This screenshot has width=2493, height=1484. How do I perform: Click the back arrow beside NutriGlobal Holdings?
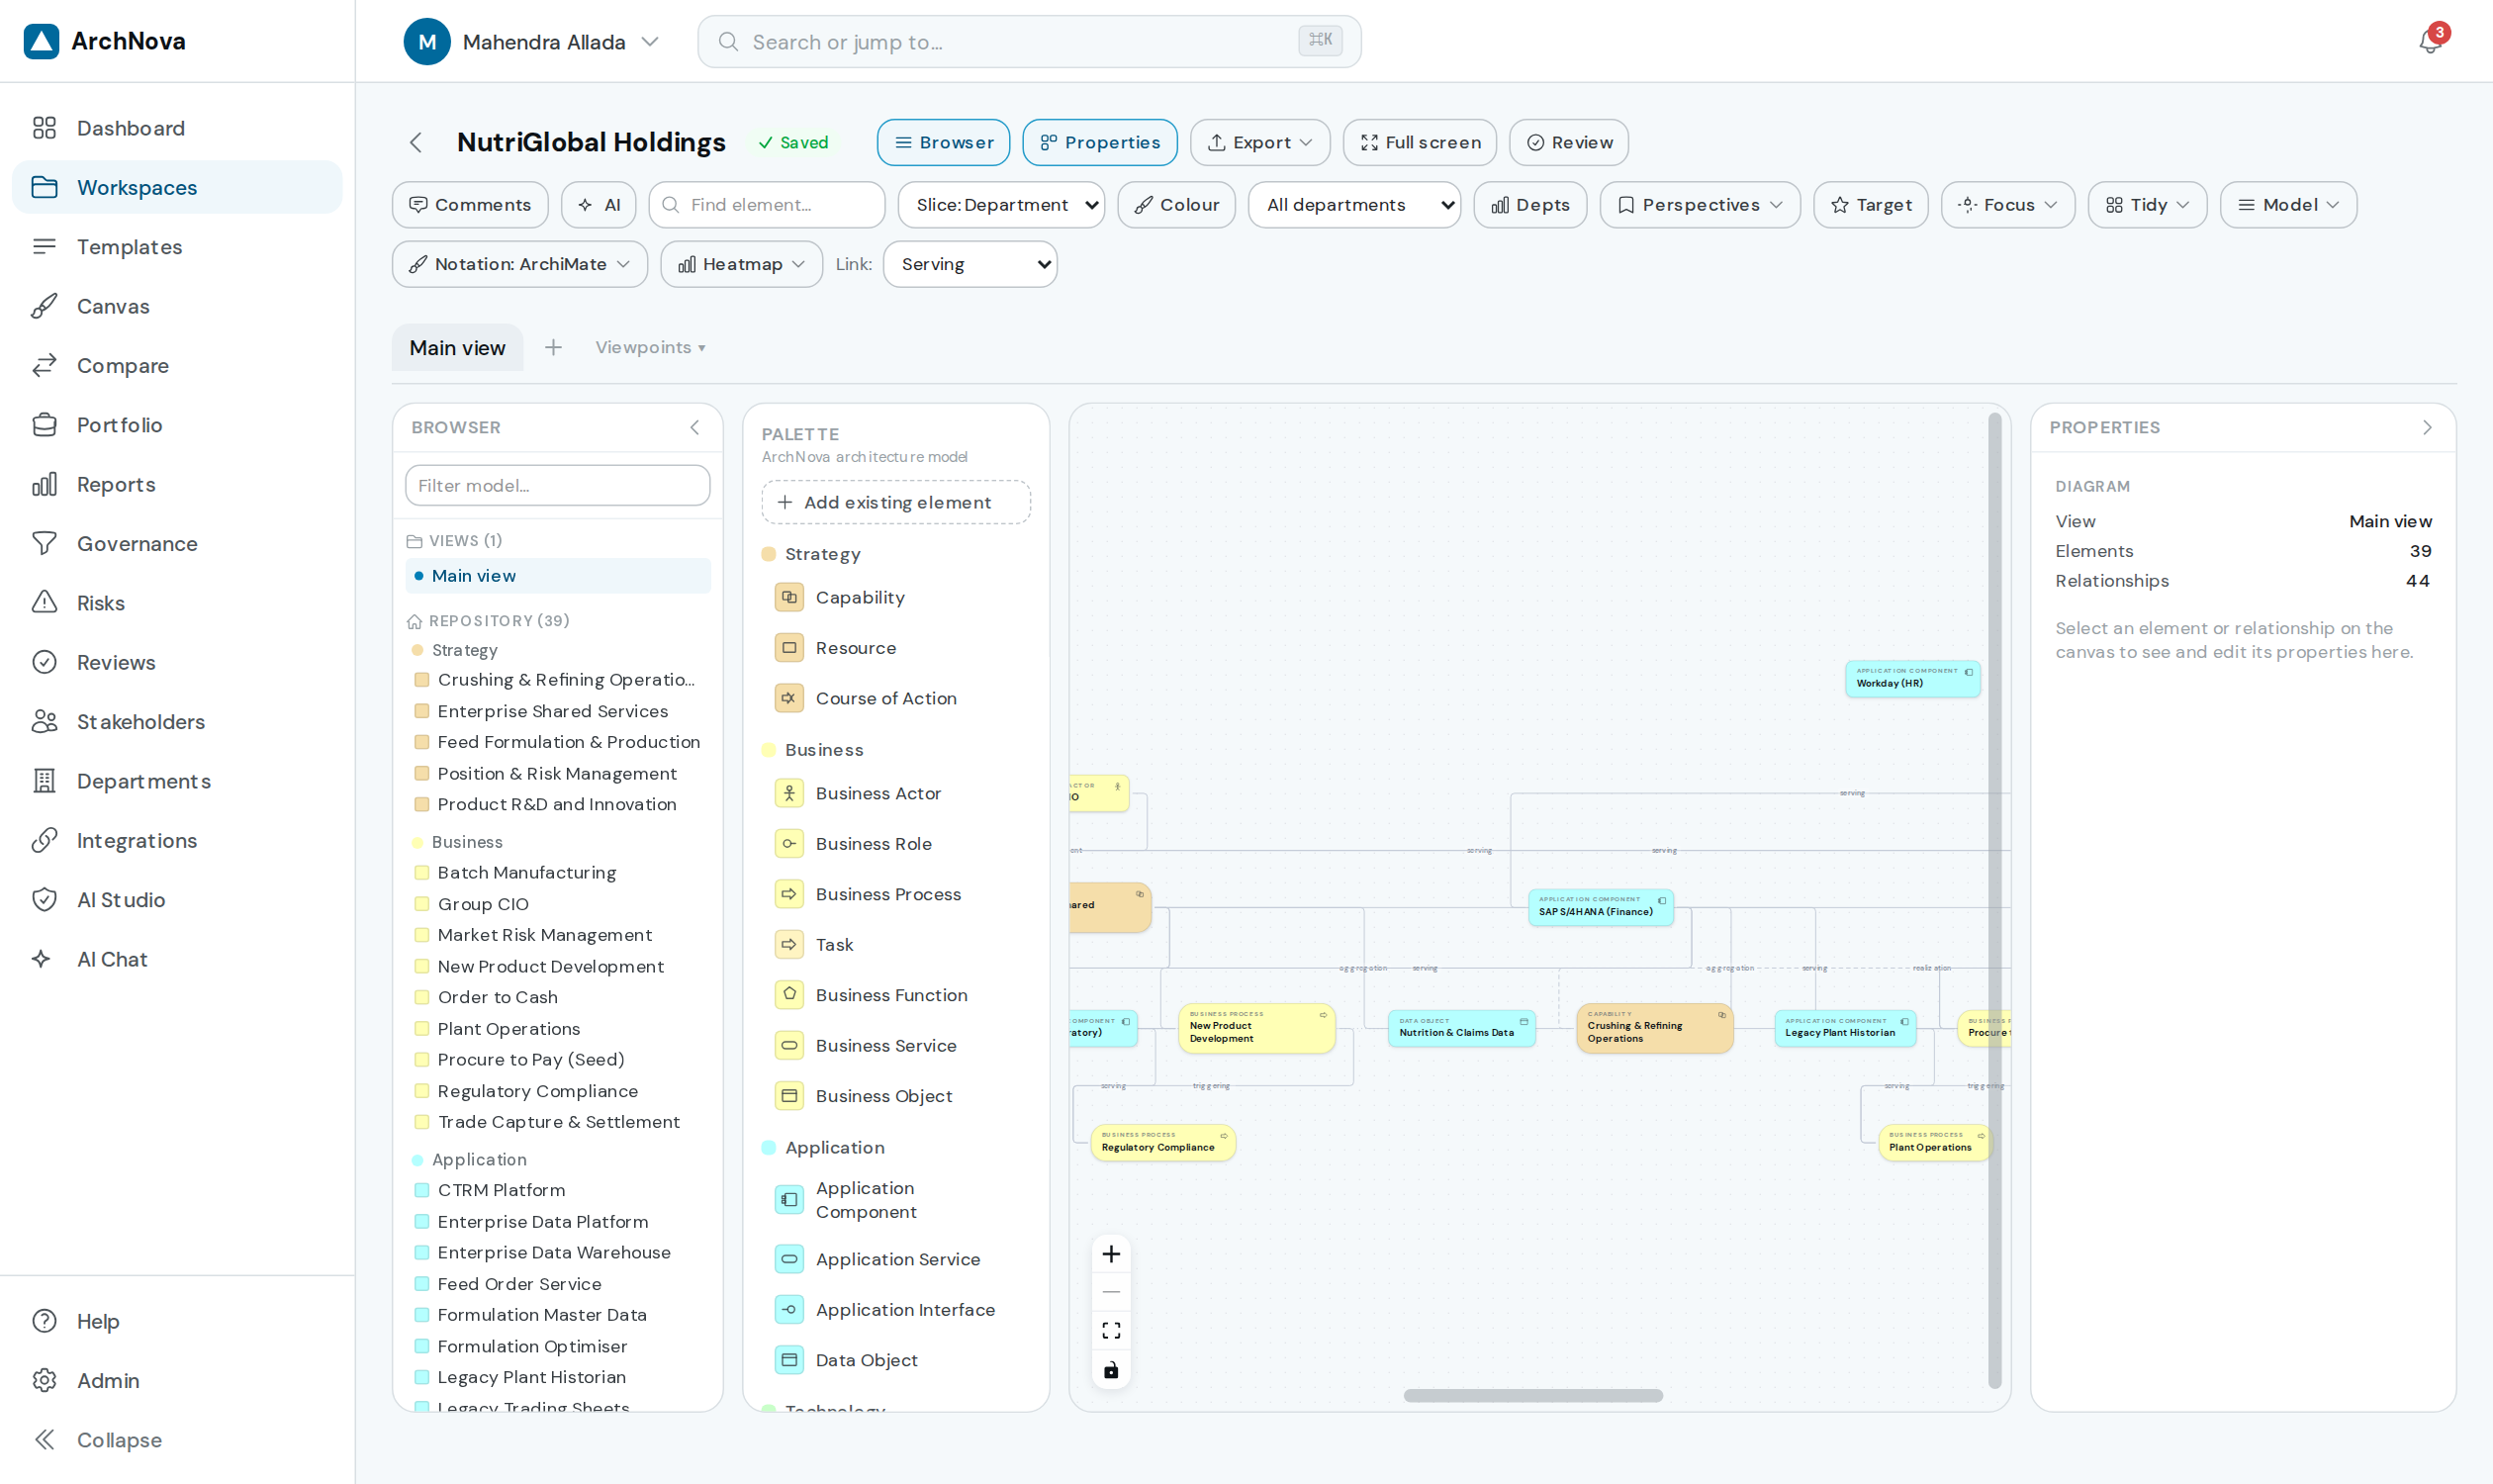pos(416,142)
